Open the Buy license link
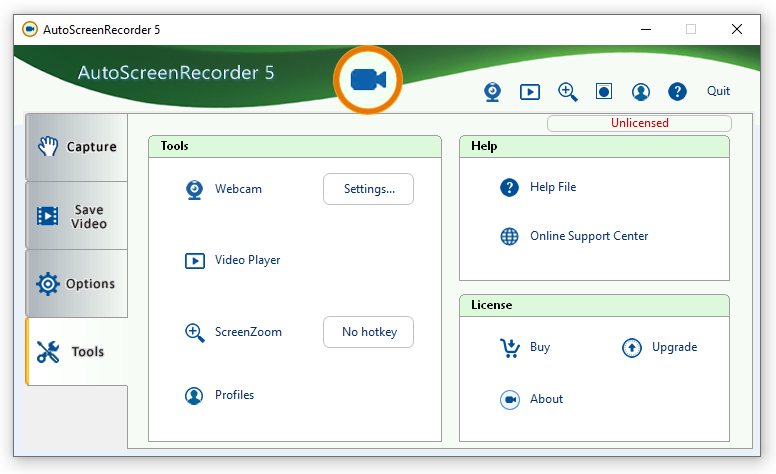 click(540, 347)
